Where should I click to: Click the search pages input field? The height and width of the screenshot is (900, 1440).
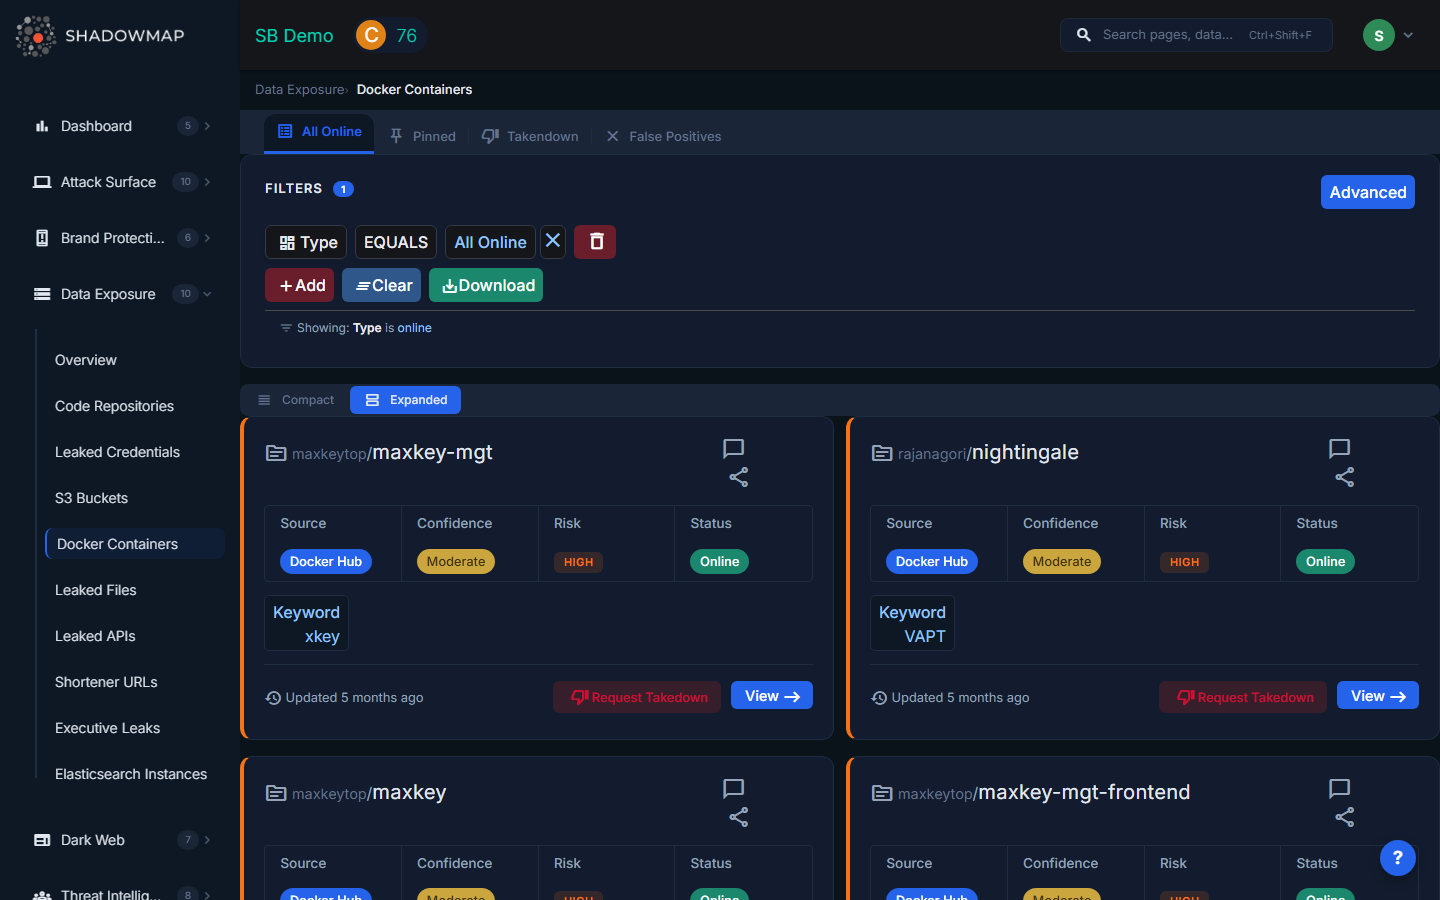point(1196,34)
